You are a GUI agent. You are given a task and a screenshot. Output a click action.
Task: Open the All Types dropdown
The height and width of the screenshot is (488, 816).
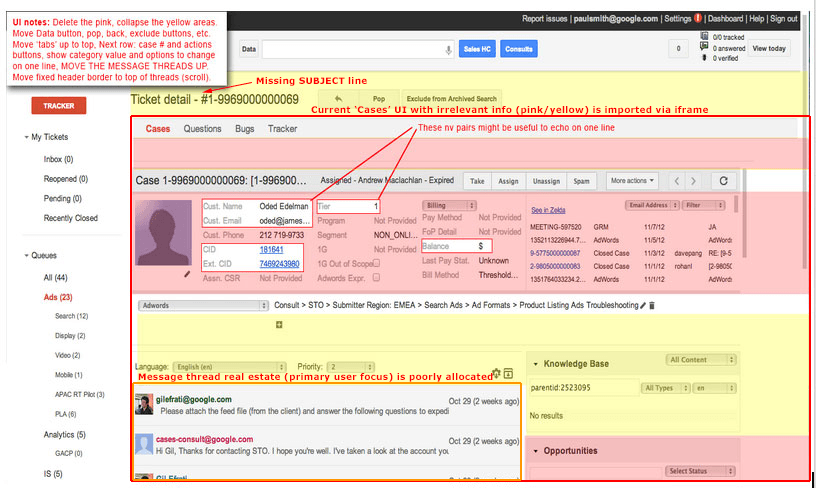coord(665,388)
